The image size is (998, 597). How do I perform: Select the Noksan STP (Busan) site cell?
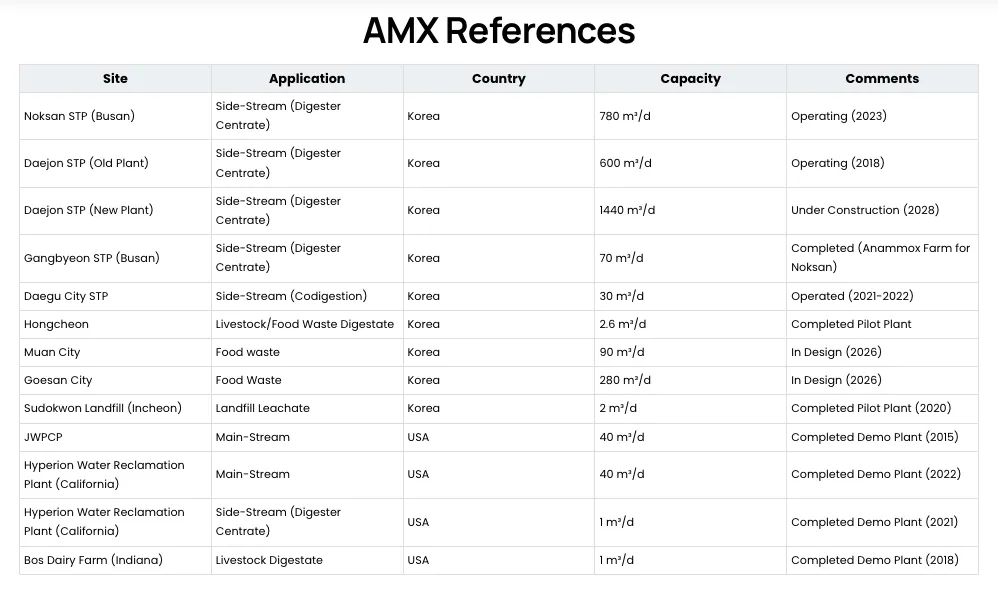pos(79,116)
